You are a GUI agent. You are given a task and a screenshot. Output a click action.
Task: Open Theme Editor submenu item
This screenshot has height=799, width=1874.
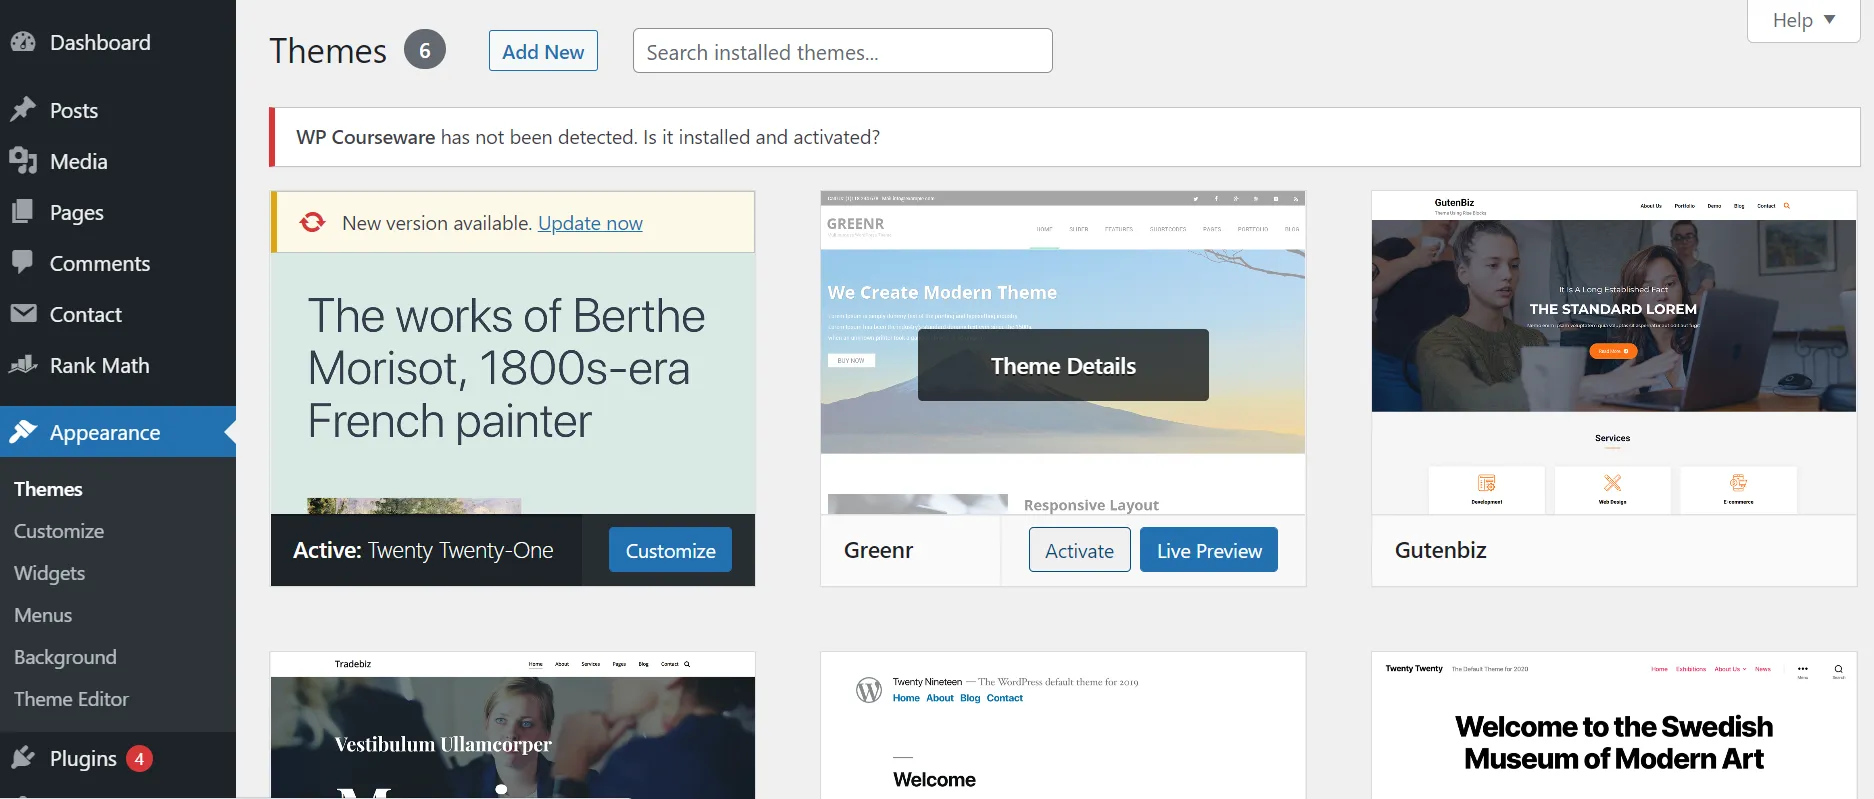click(71, 699)
